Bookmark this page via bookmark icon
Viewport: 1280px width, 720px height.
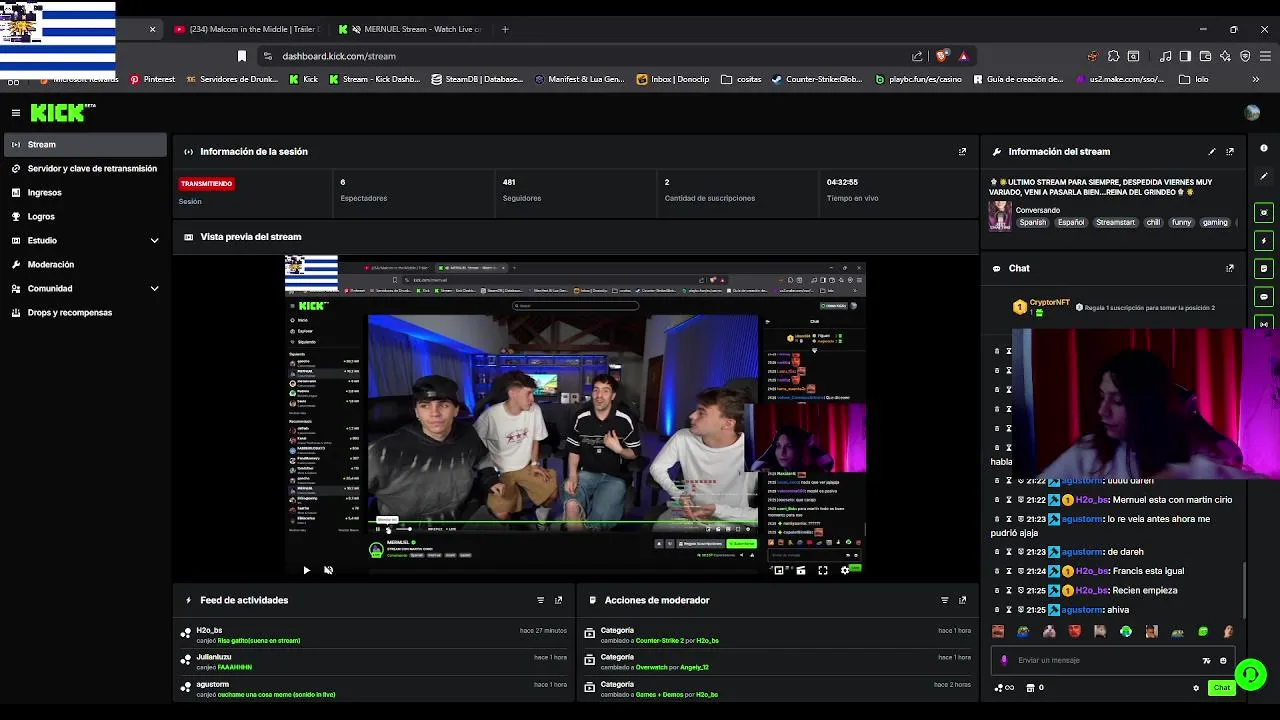[241, 56]
